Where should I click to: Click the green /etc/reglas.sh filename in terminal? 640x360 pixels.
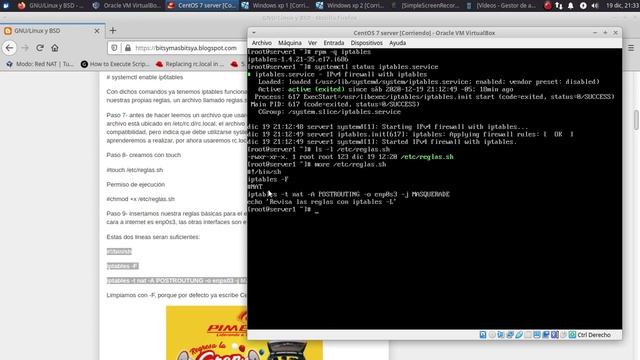click(x=427, y=157)
